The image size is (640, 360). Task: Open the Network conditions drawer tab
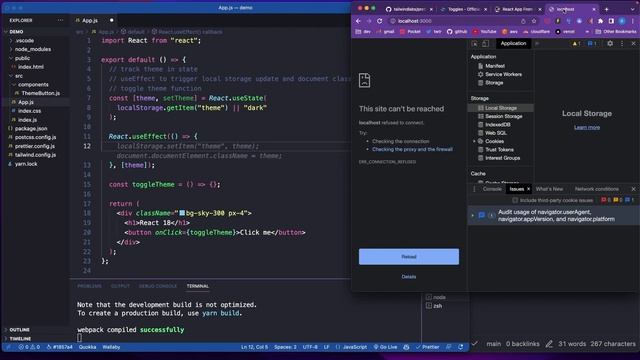(596, 189)
